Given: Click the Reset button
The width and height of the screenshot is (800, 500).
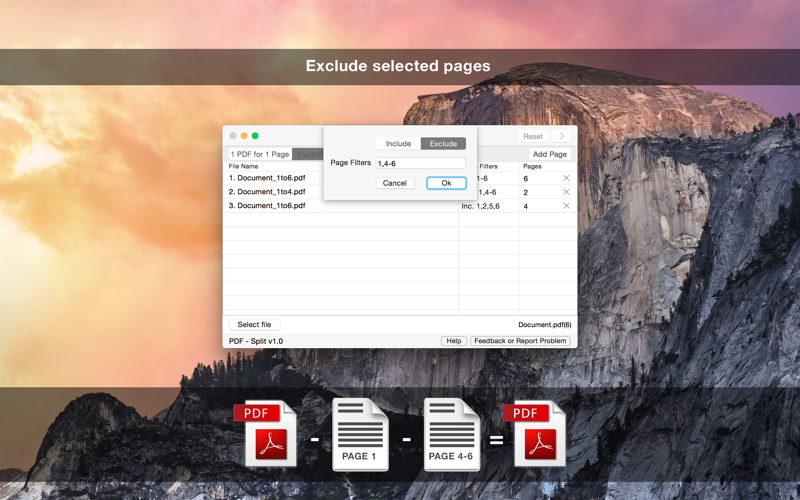Looking at the screenshot, I should pos(533,136).
